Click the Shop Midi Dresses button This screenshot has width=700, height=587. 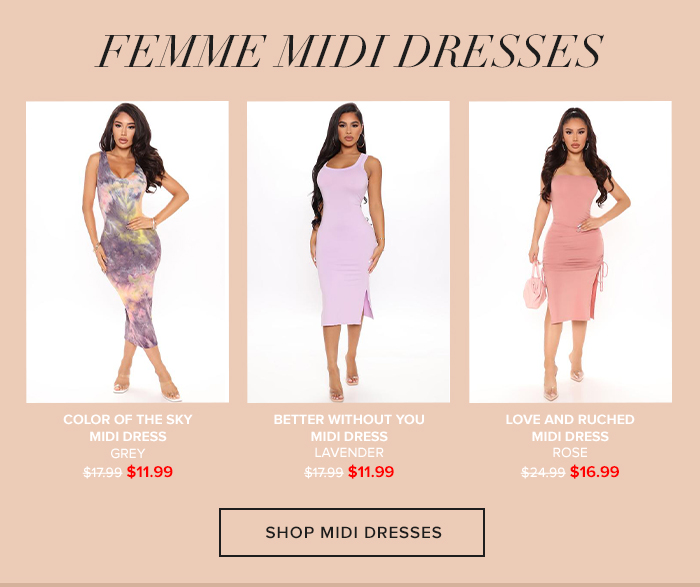(x=352, y=532)
